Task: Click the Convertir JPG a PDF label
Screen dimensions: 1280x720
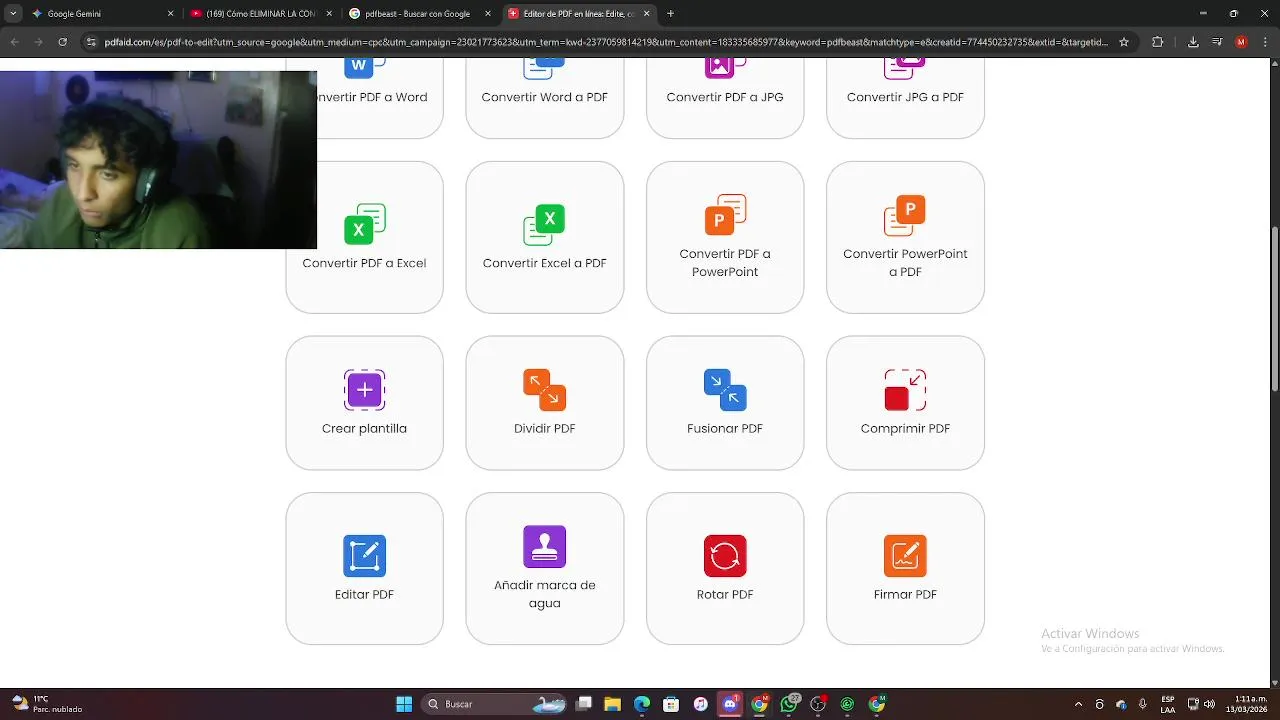Action: pos(905,97)
